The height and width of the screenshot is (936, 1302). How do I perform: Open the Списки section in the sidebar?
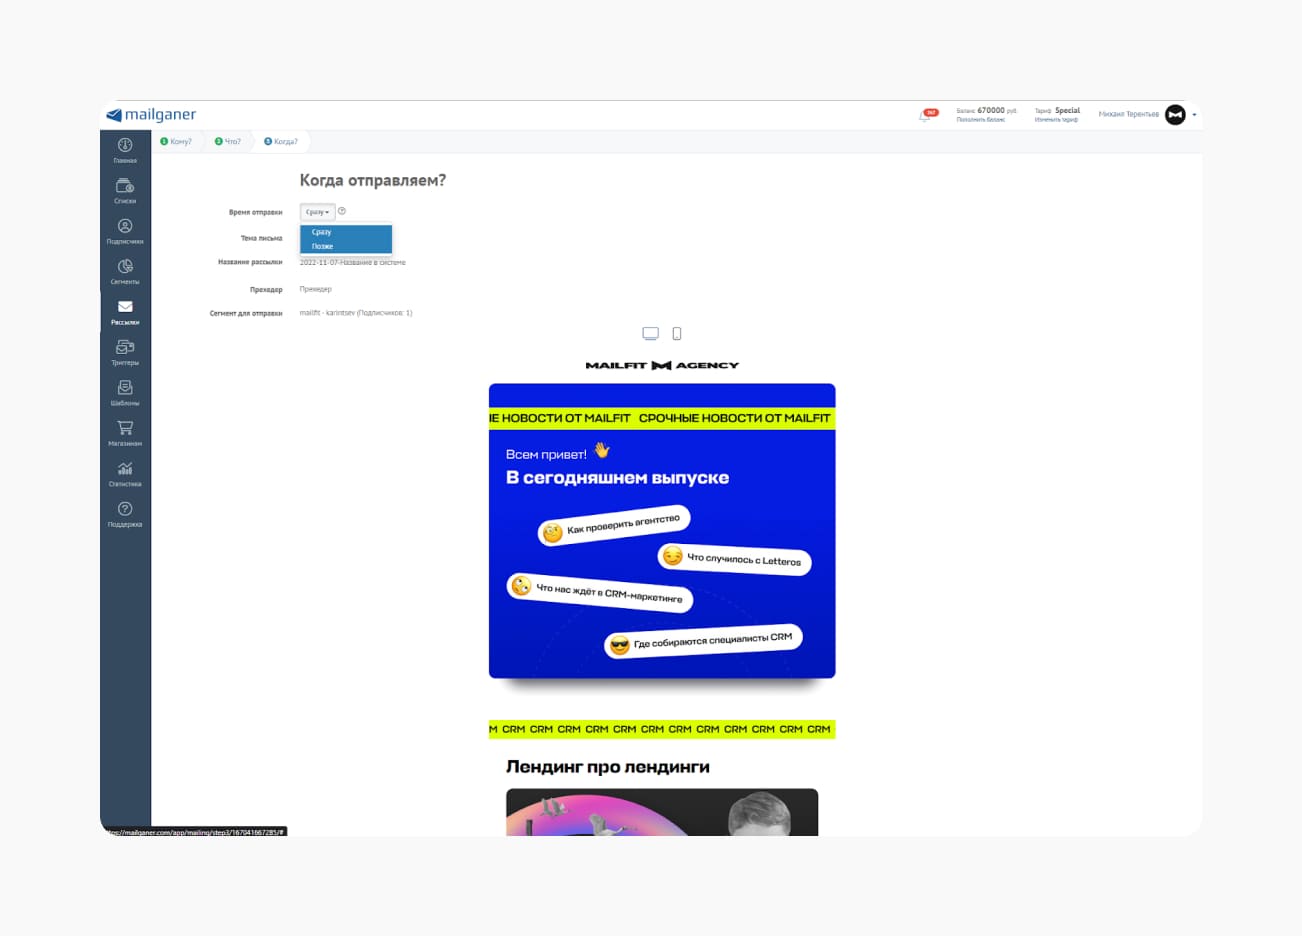pos(125,190)
